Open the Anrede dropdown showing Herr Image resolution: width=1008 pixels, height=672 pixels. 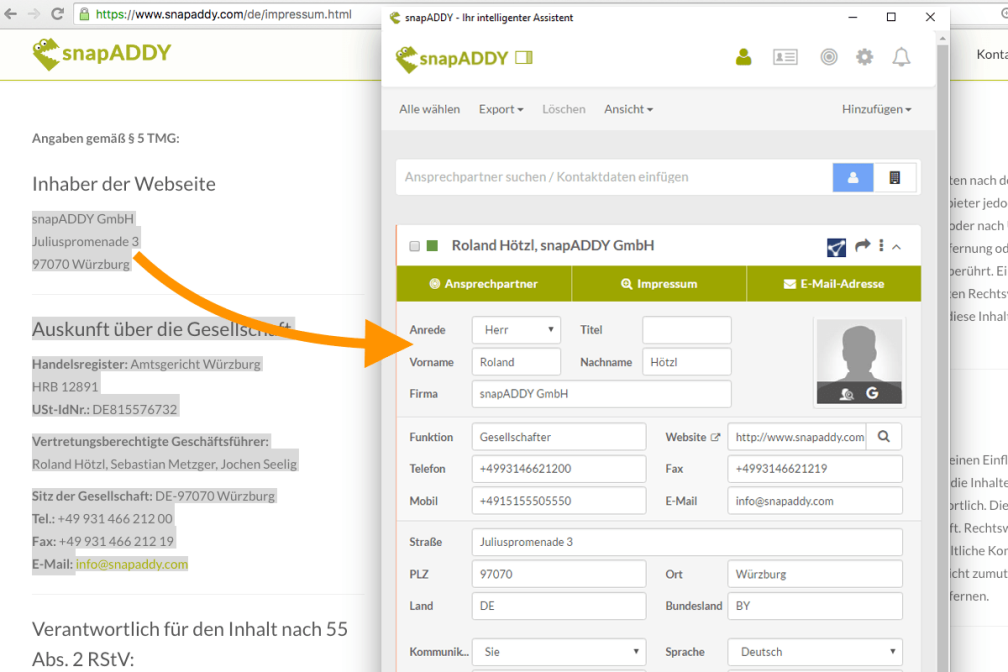(x=516, y=329)
